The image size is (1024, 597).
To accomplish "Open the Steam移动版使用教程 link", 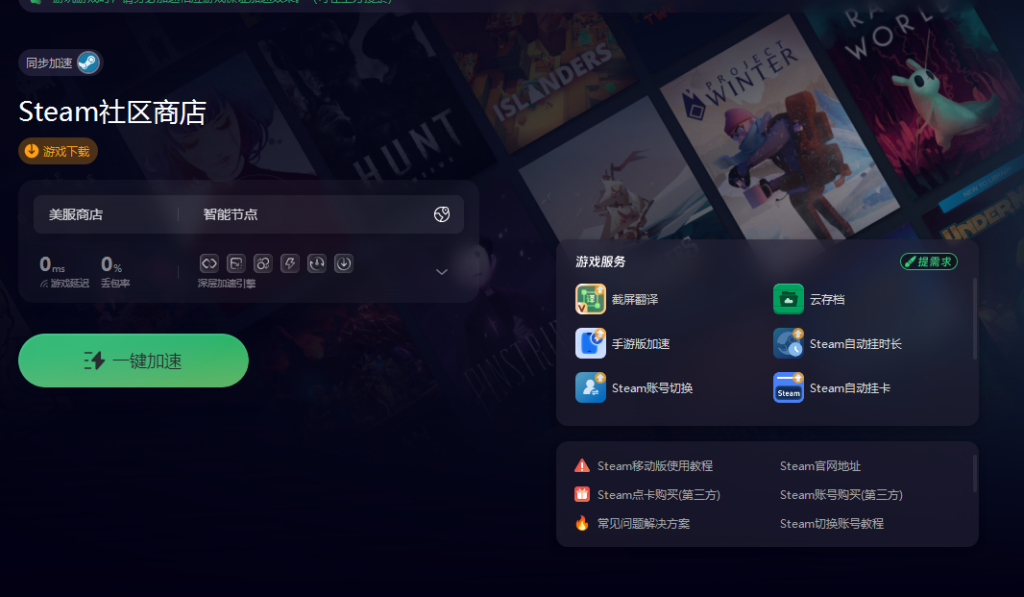I will [655, 466].
